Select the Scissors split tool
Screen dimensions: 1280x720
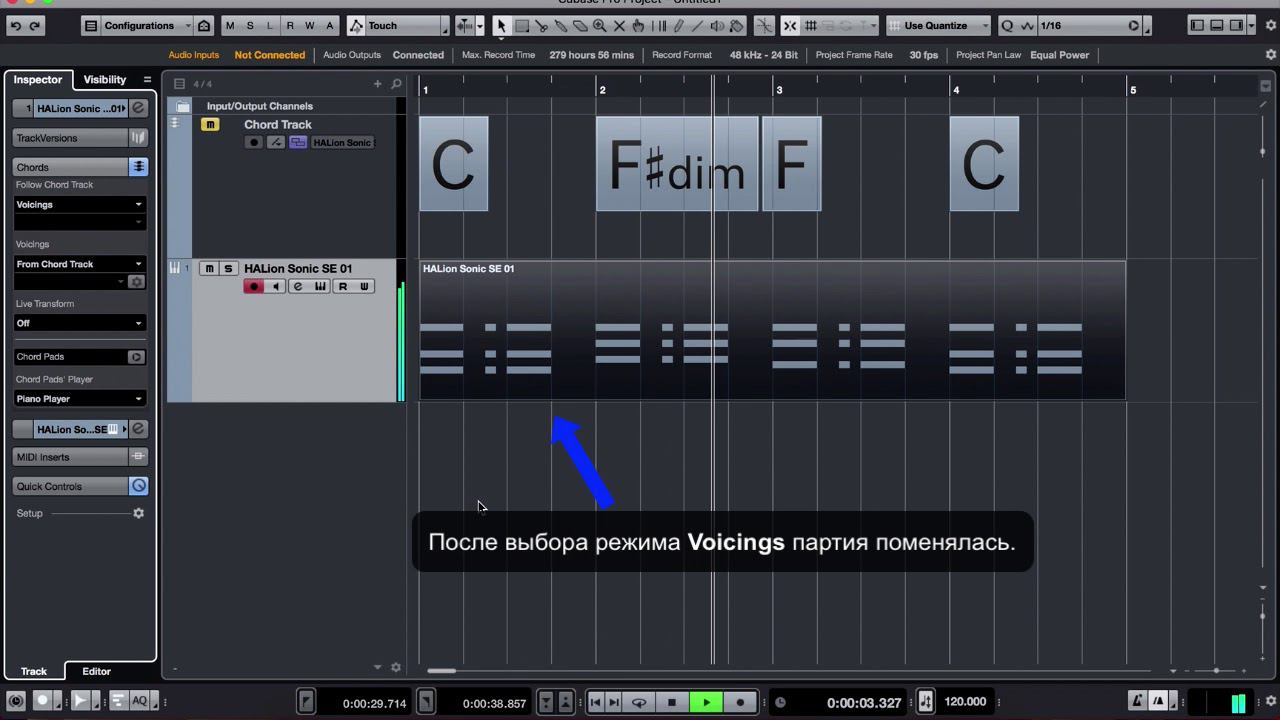(543, 25)
